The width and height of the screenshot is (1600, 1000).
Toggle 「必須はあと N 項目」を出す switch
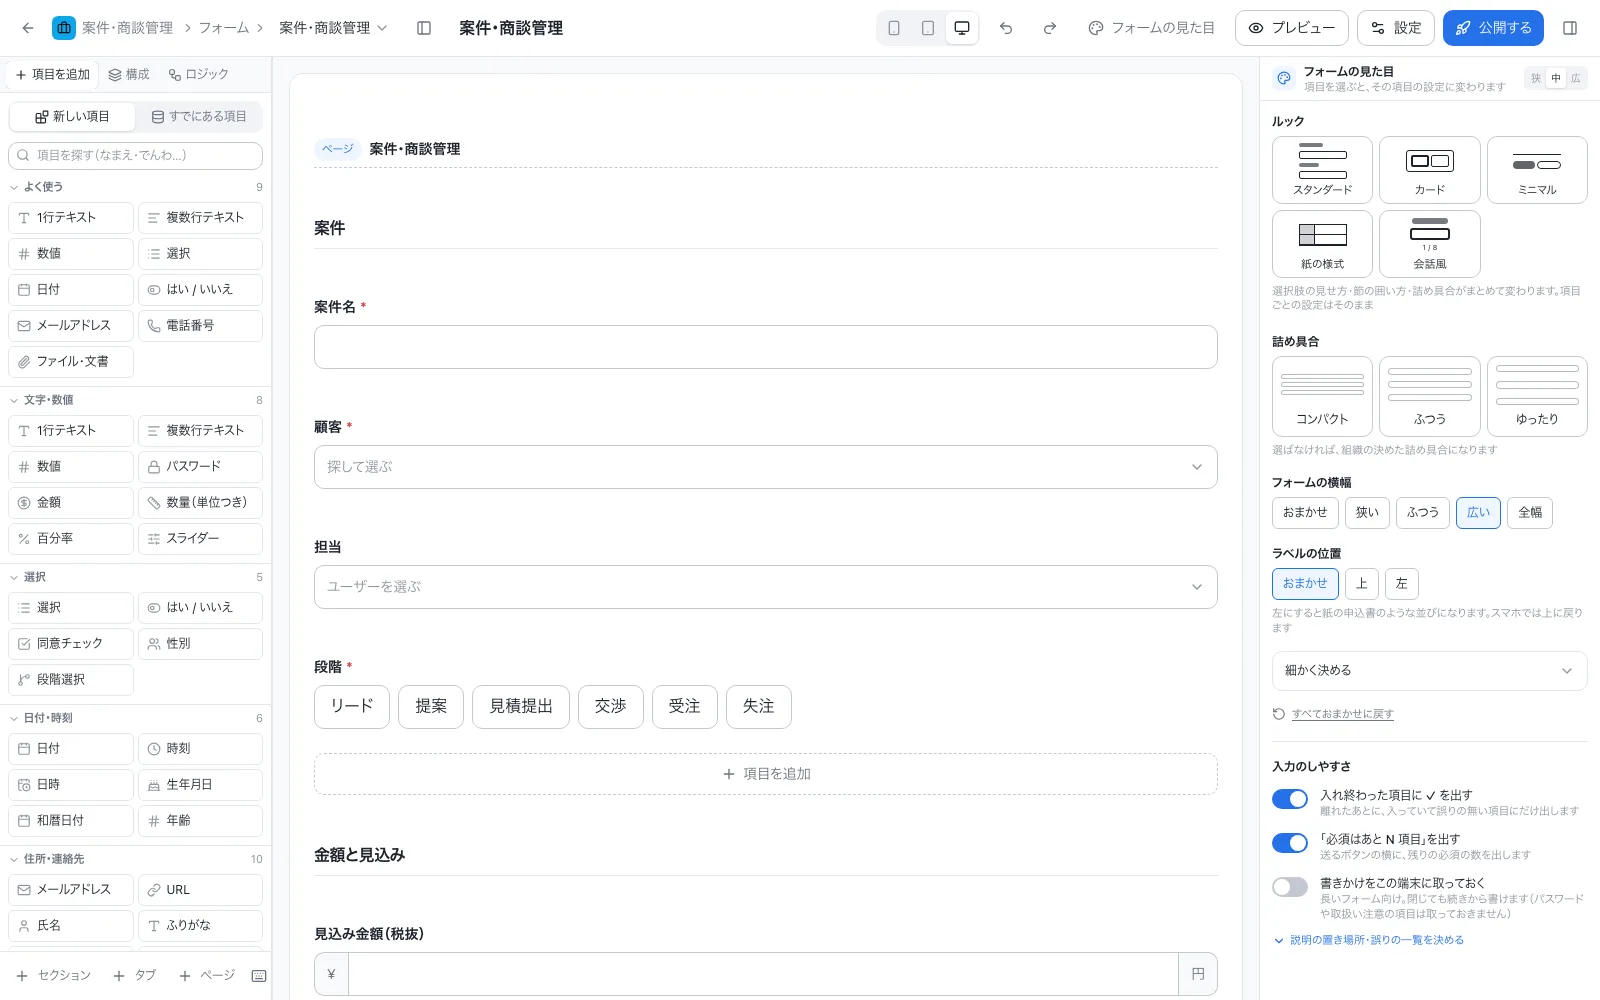(x=1290, y=843)
